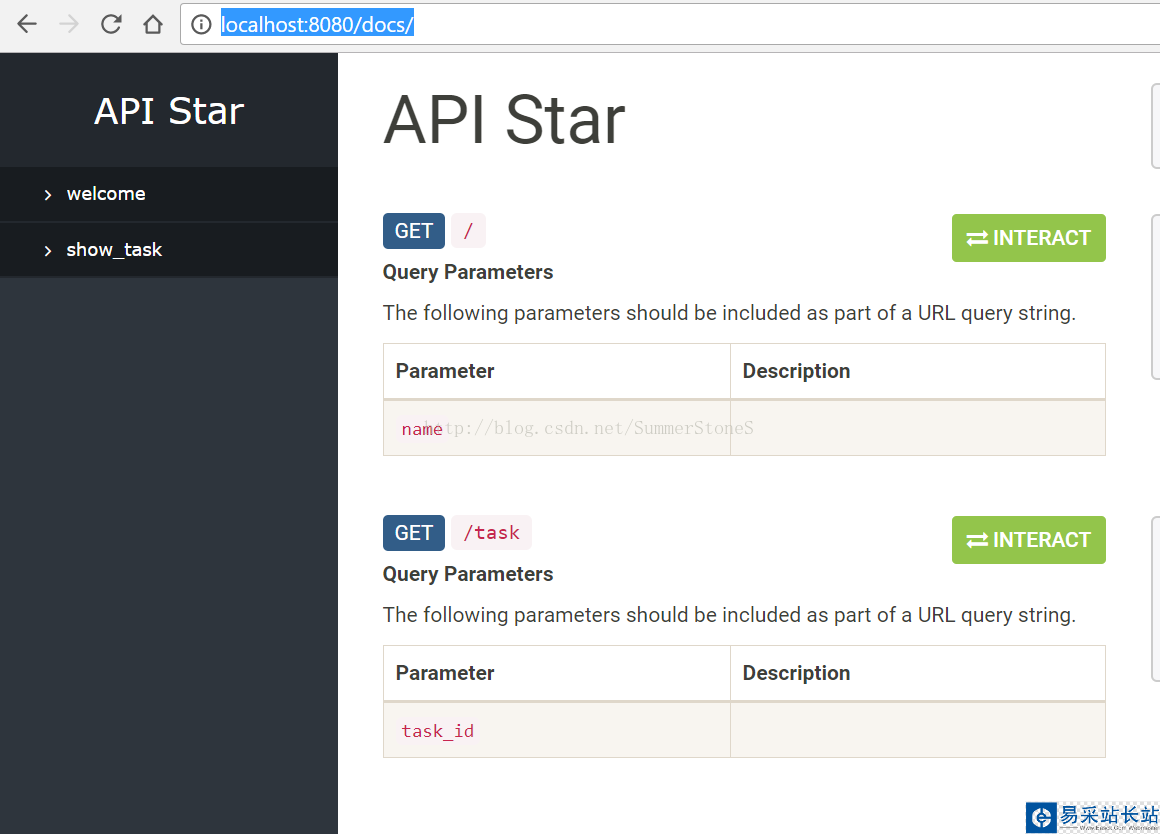Click the GET badge beside the / path
This screenshot has width=1160, height=834.
pyautogui.click(x=414, y=231)
